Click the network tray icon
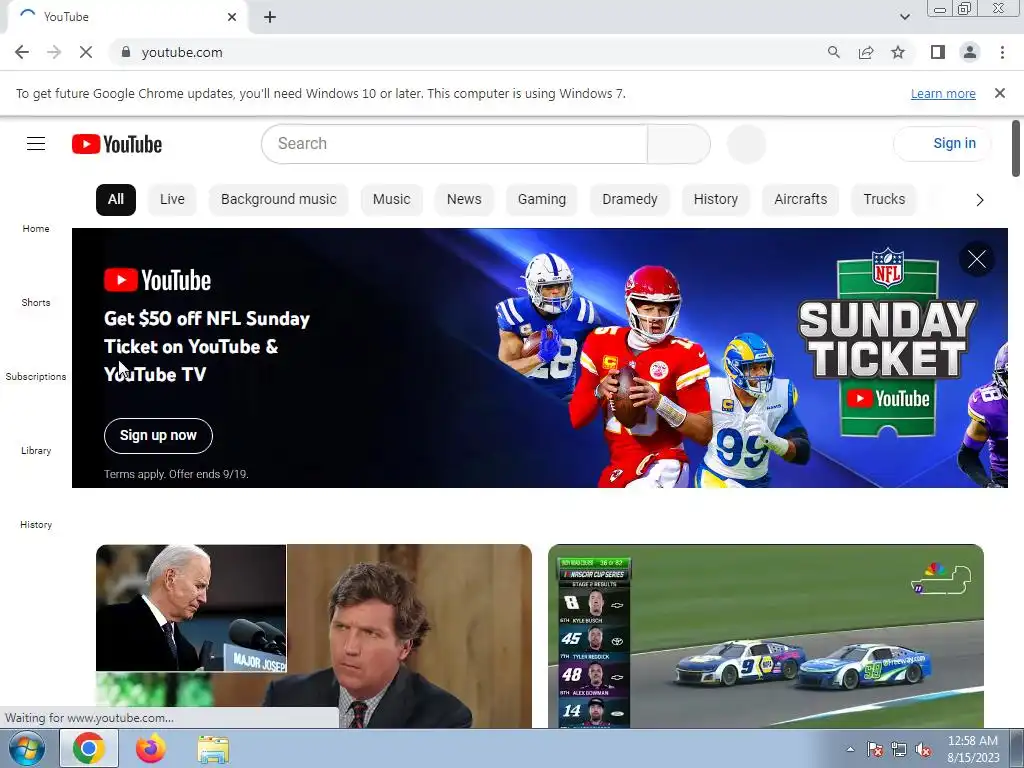This screenshot has height=768, width=1024. point(899,750)
